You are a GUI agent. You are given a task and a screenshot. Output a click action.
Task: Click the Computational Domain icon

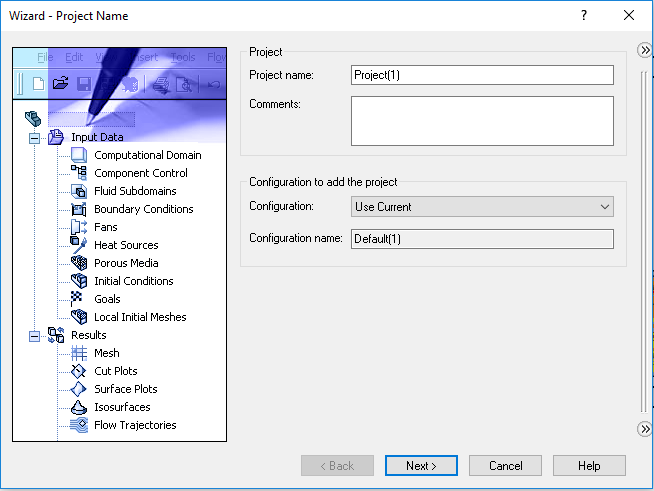79,155
